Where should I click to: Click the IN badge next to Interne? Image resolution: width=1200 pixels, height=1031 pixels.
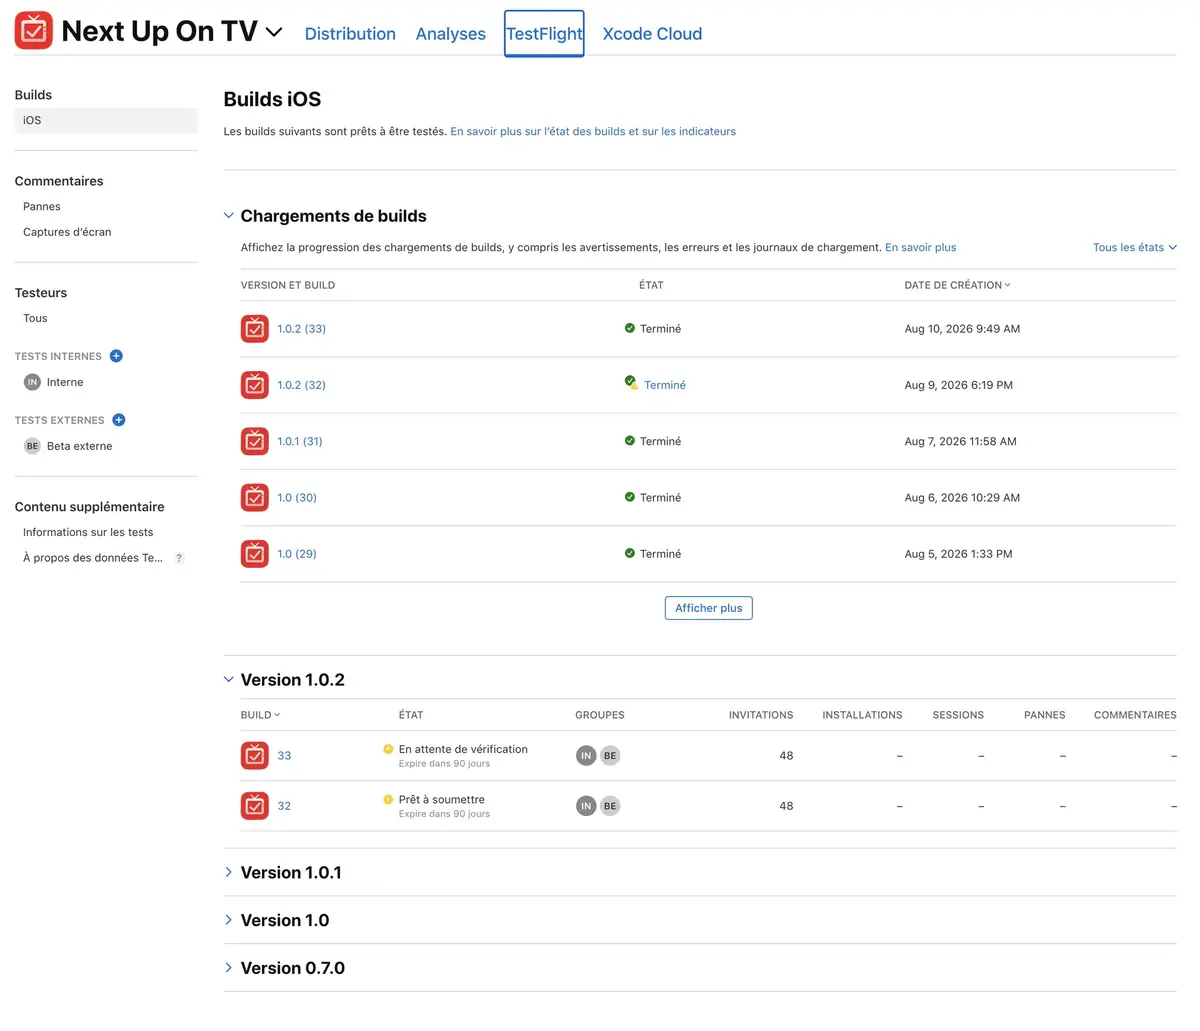(32, 382)
